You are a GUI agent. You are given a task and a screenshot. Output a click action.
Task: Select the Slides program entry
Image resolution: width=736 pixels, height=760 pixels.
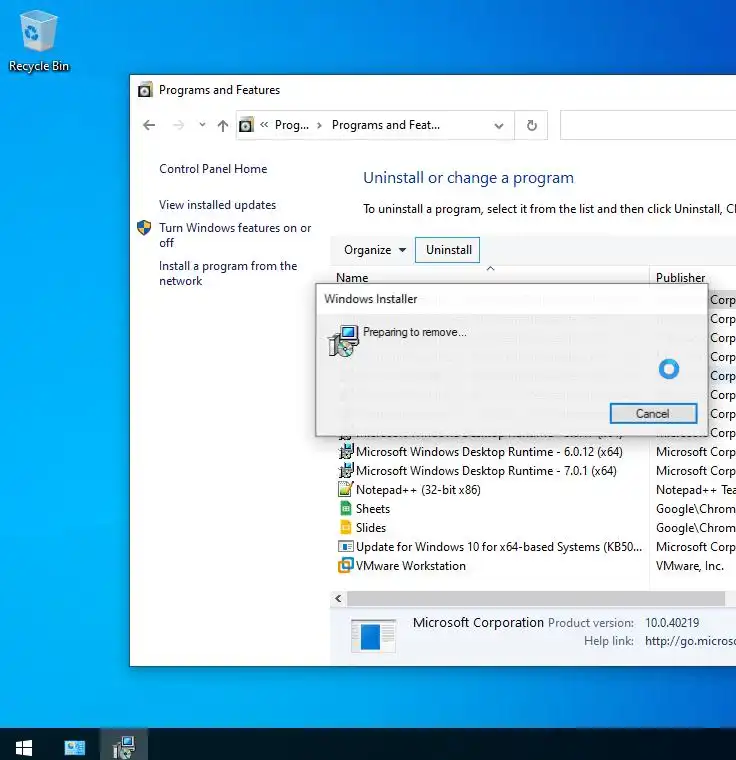[x=370, y=527]
